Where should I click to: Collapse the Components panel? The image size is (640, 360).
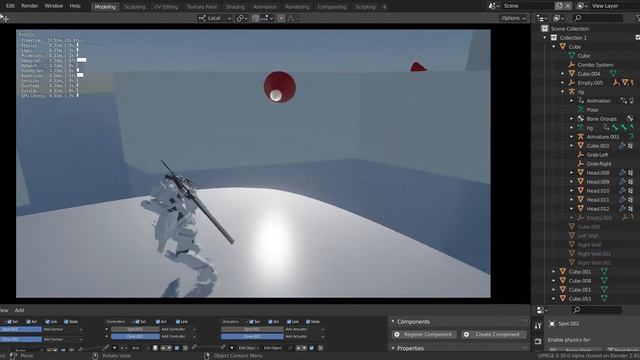(393, 322)
